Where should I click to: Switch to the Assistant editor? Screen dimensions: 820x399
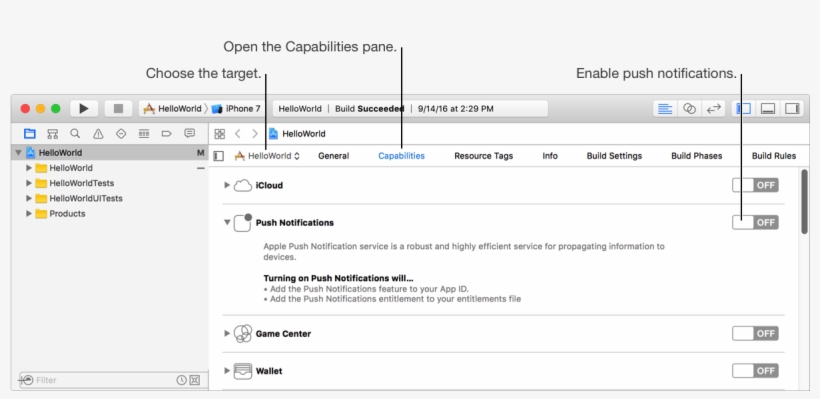pos(689,109)
